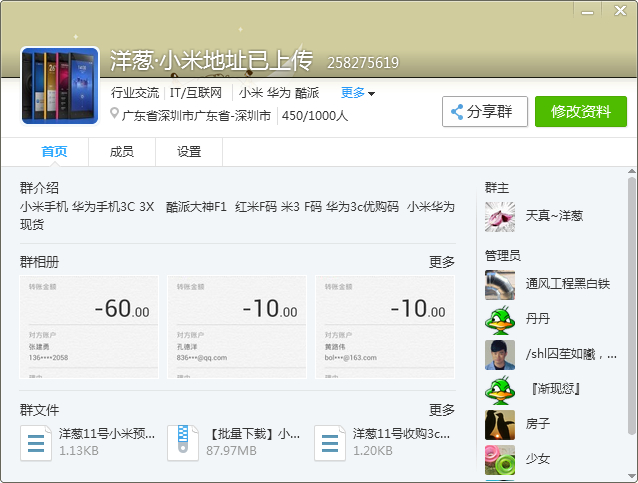Expand the 更多 tags dropdown
Screen dimensions: 638x483
tap(358, 93)
